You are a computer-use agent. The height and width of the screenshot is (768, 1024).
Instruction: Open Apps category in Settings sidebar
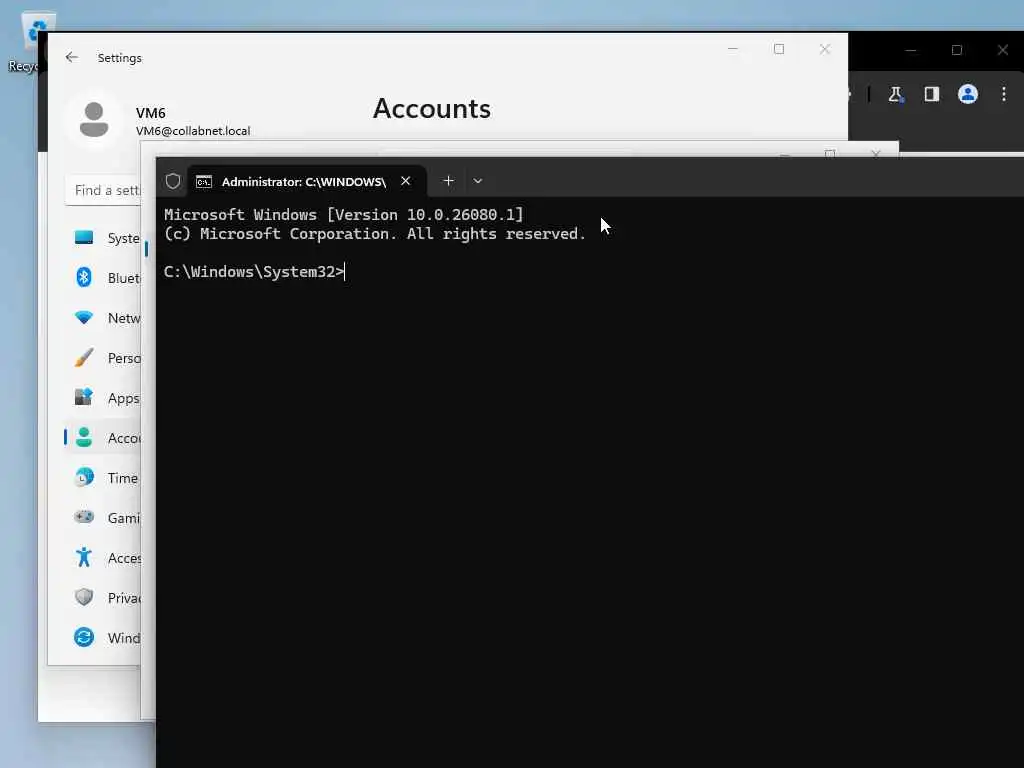(105, 398)
